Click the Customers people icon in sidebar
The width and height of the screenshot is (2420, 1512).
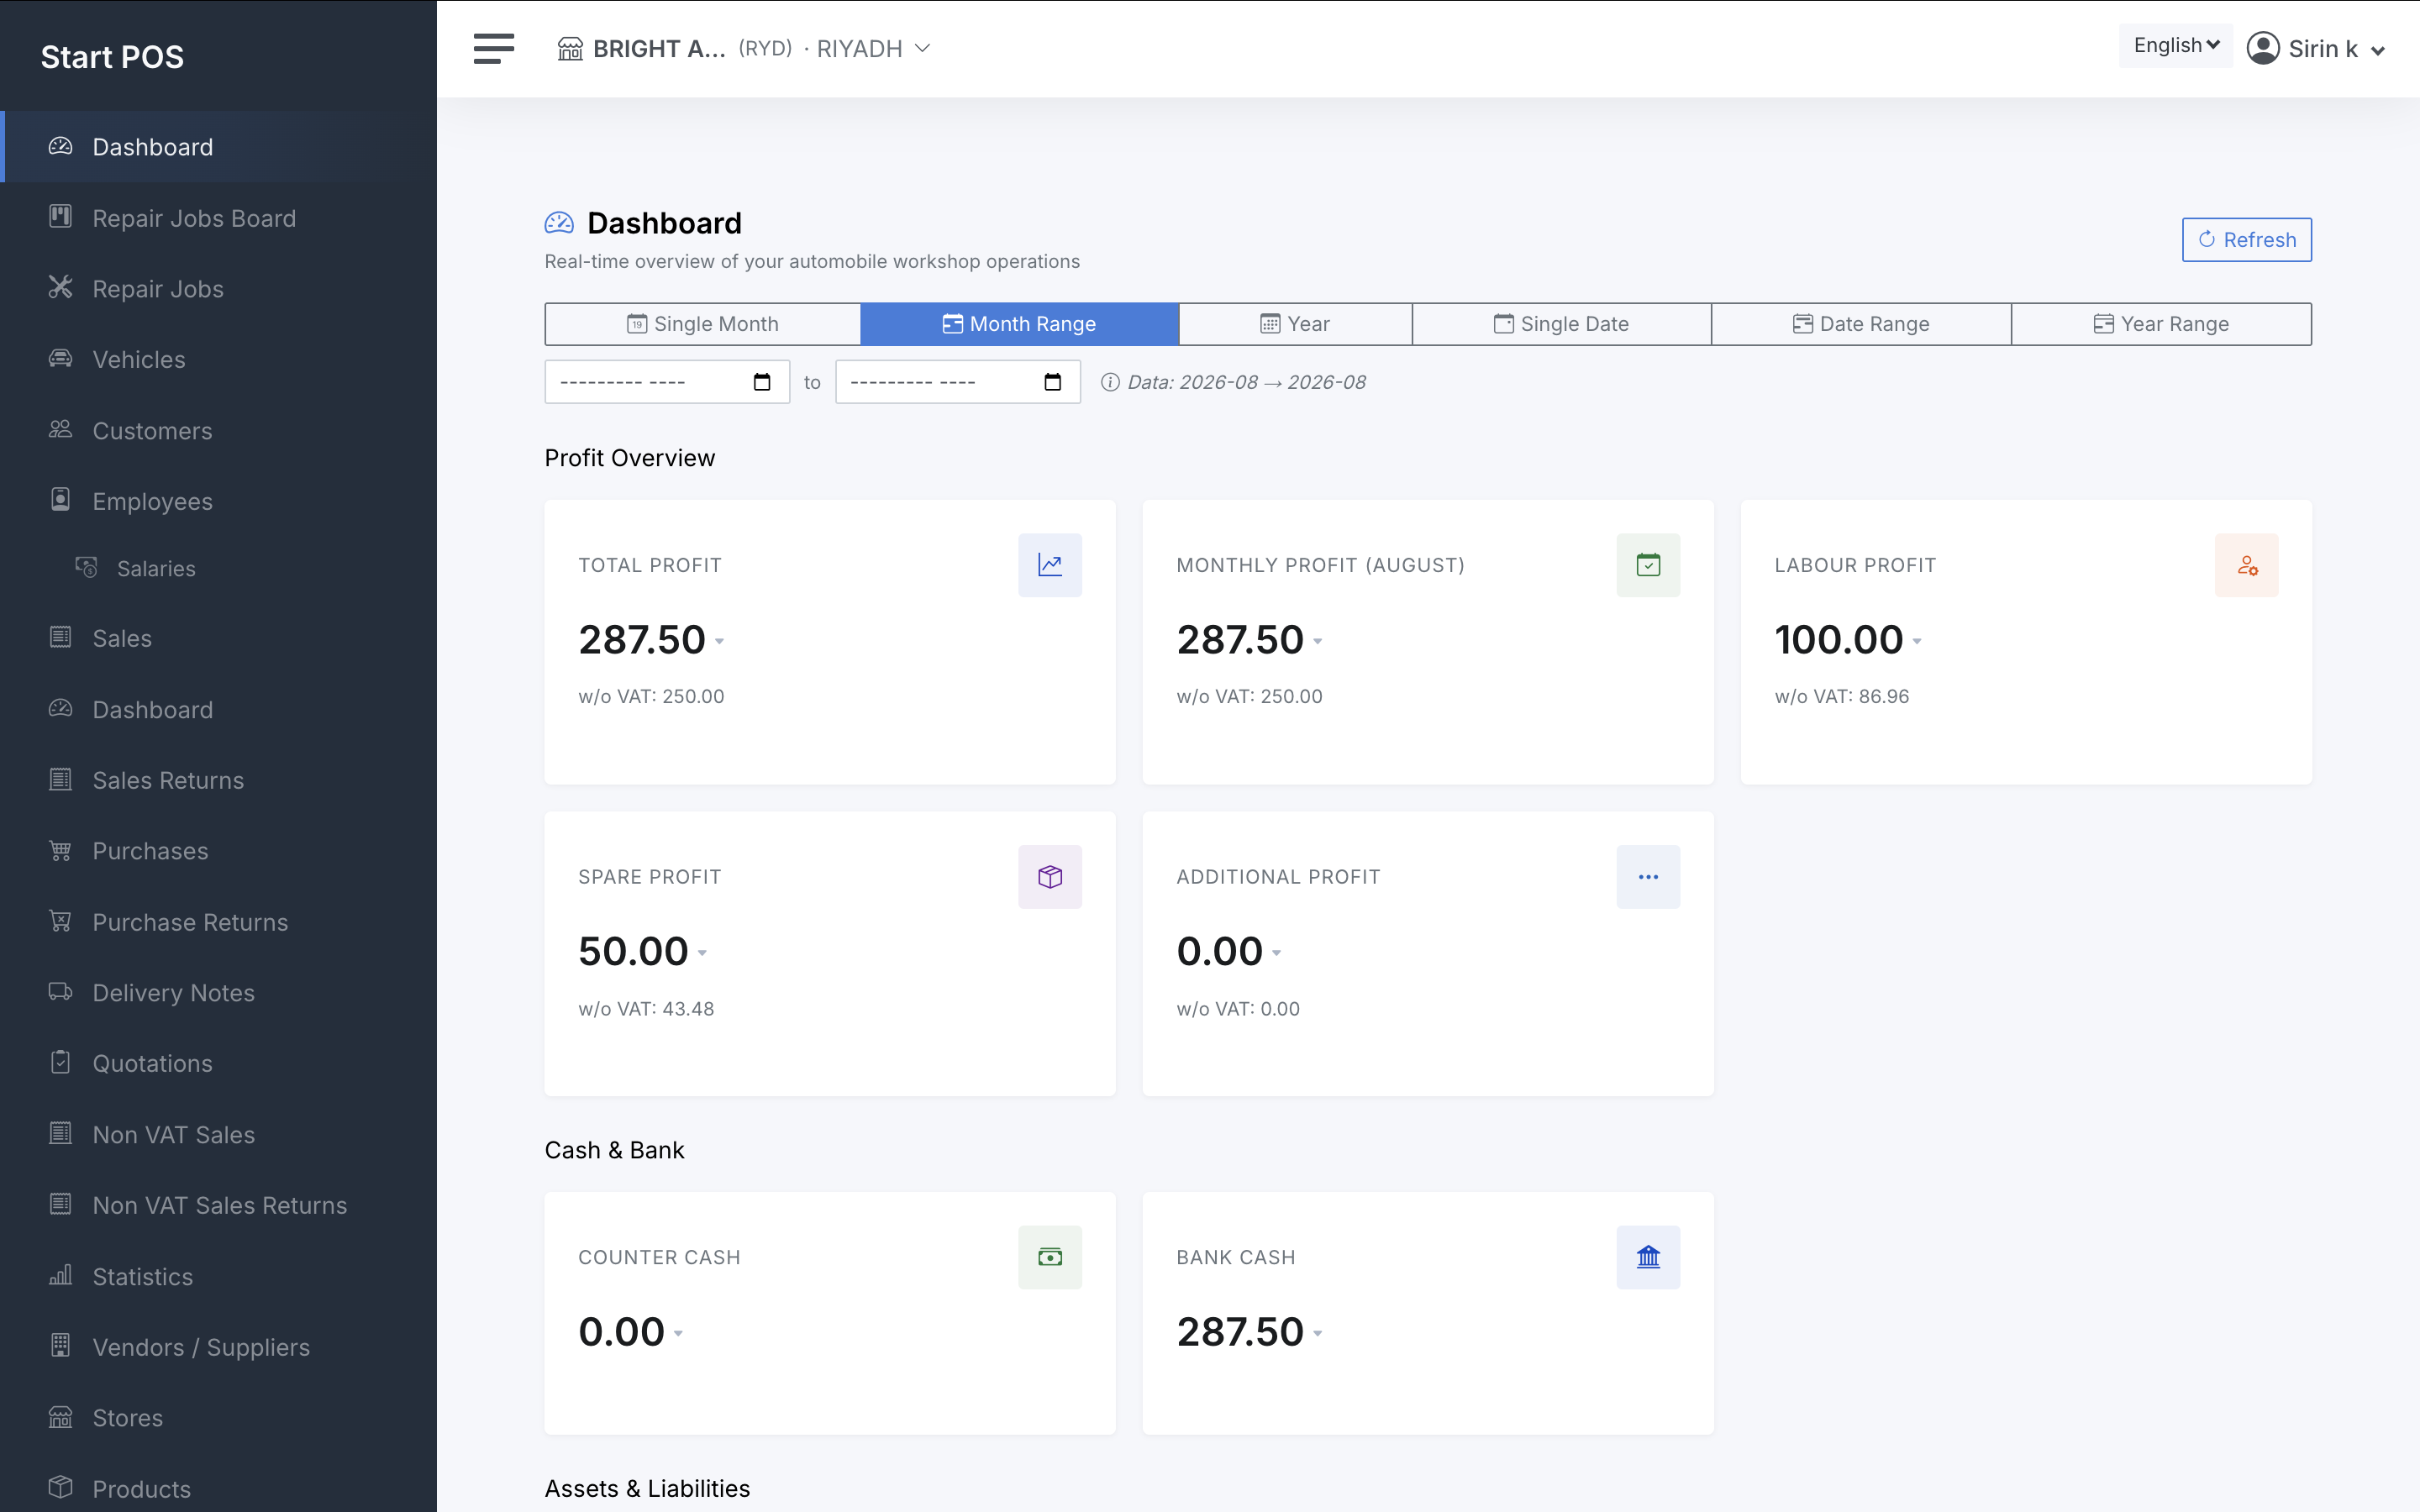pos(60,430)
